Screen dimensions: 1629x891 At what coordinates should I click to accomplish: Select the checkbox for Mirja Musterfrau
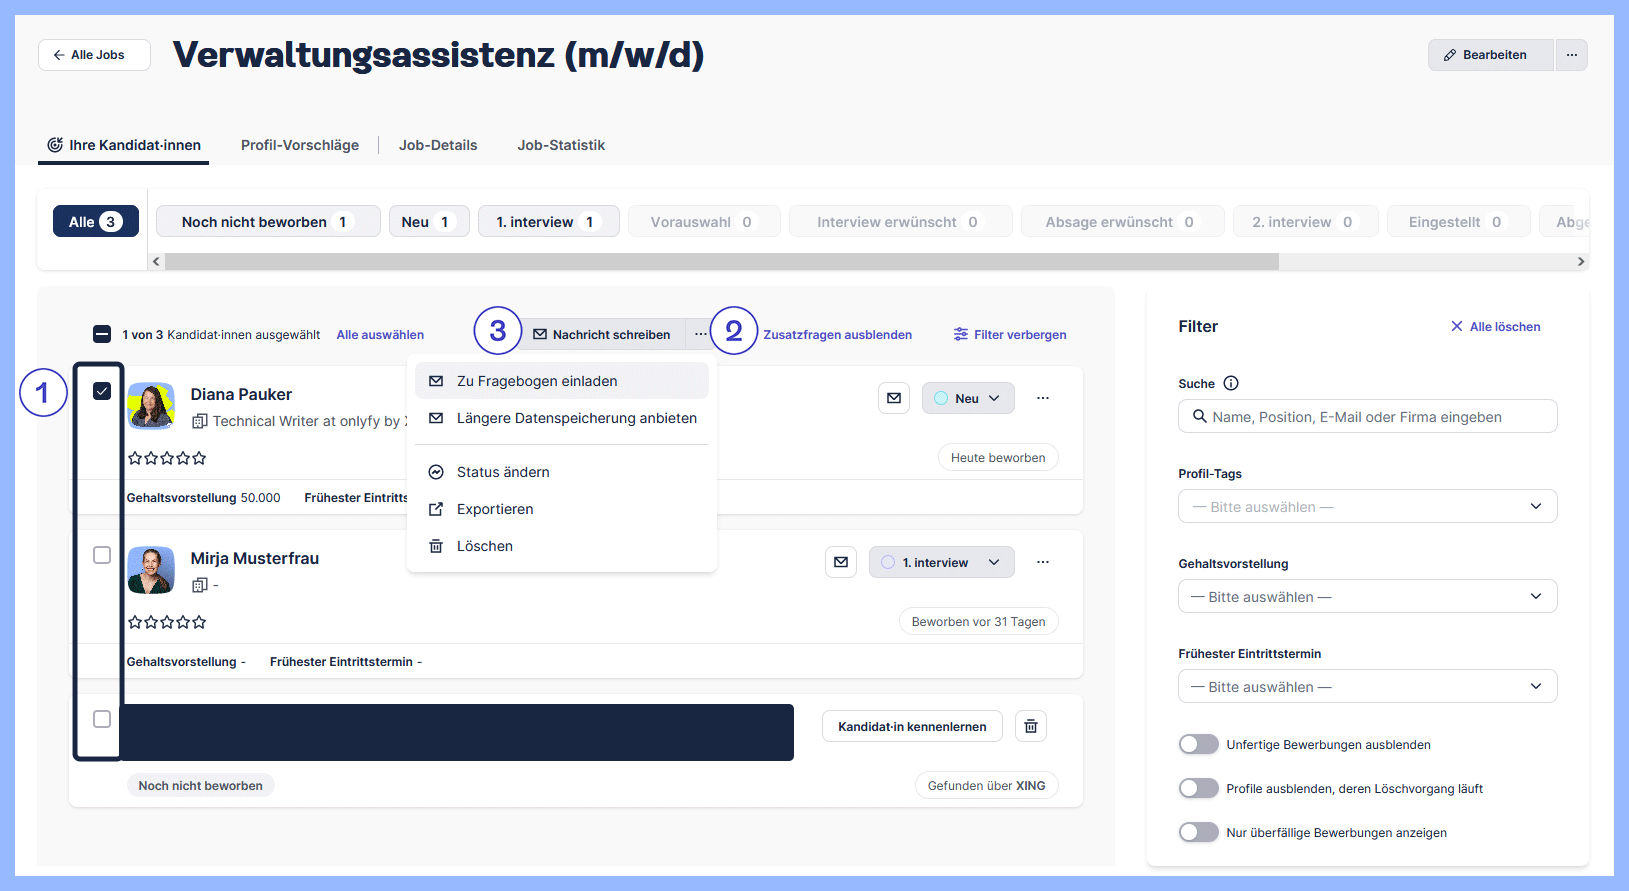pos(102,555)
